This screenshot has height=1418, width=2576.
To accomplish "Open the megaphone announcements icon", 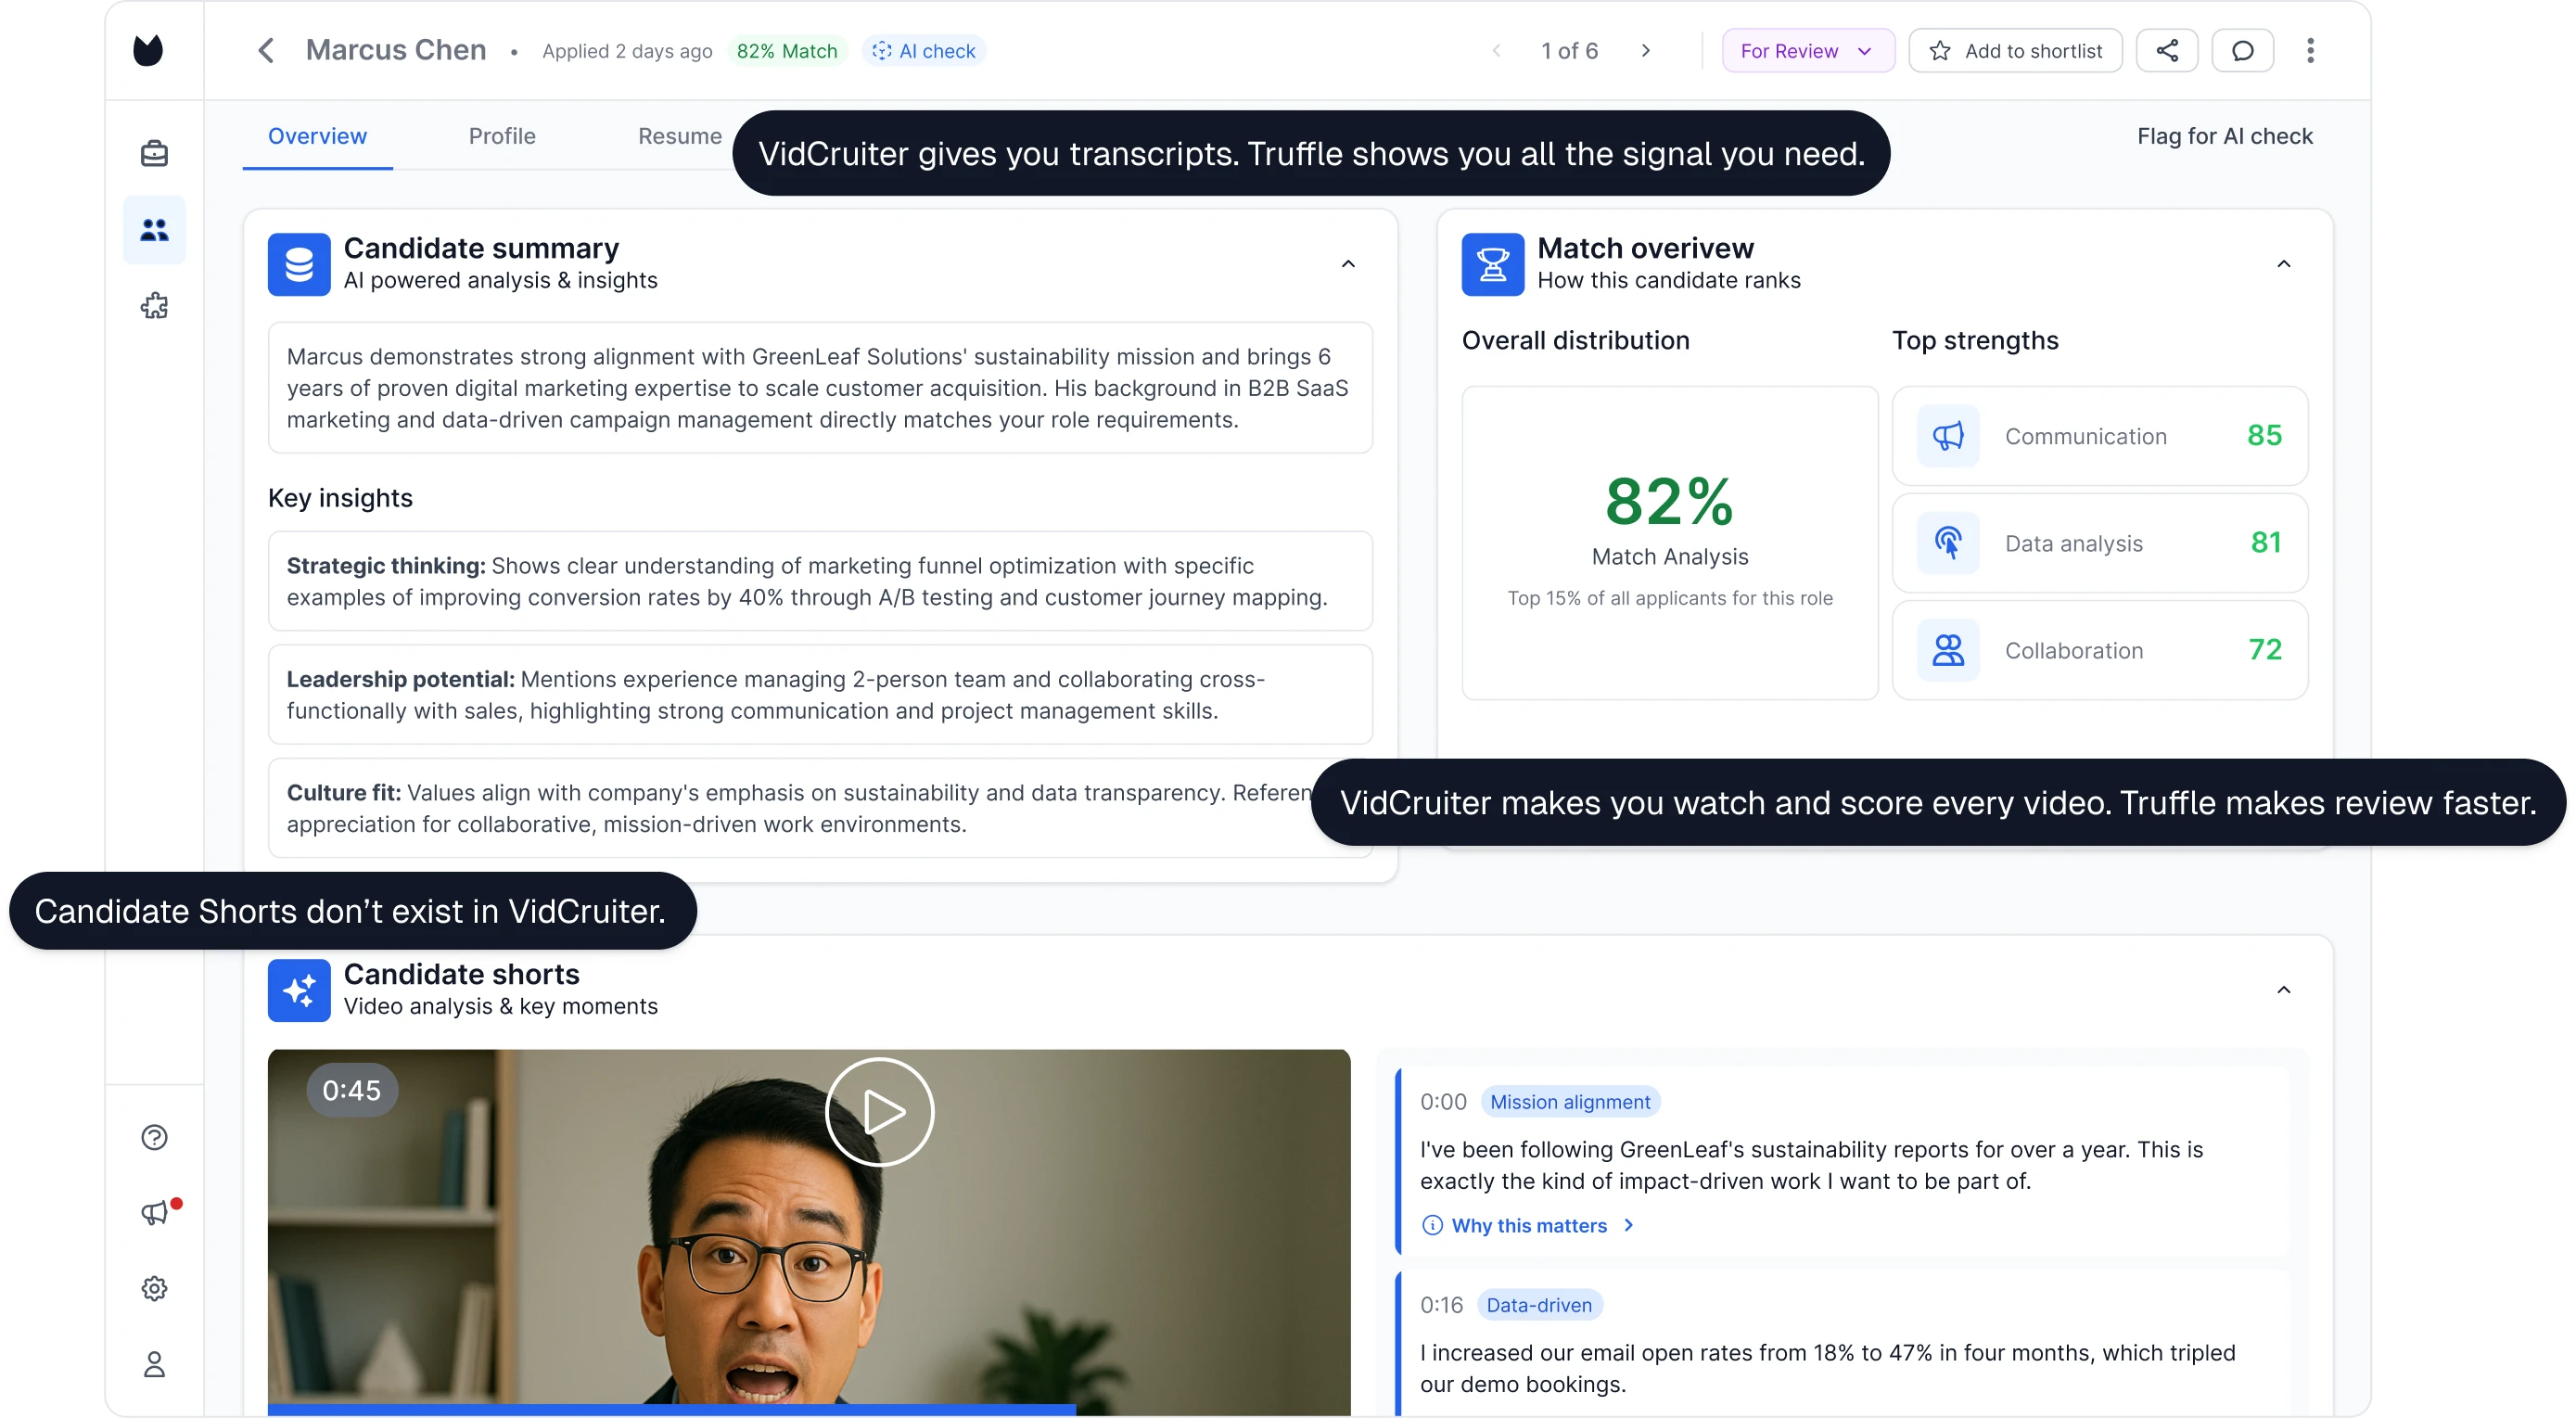I will click(x=154, y=1213).
